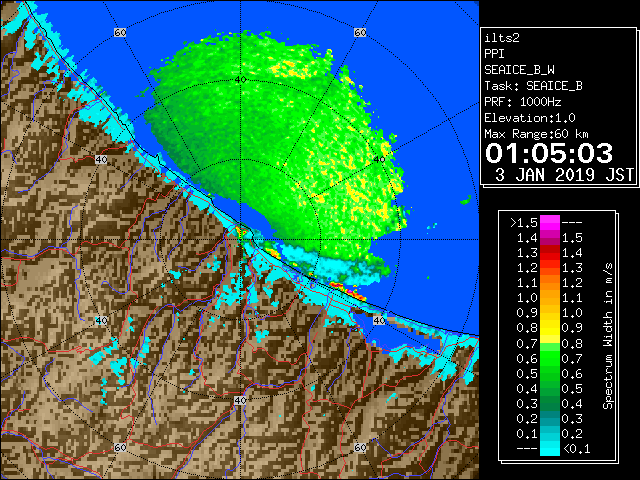Click the "40" range label due north of radar
The image size is (640, 480).
(x=240, y=79)
